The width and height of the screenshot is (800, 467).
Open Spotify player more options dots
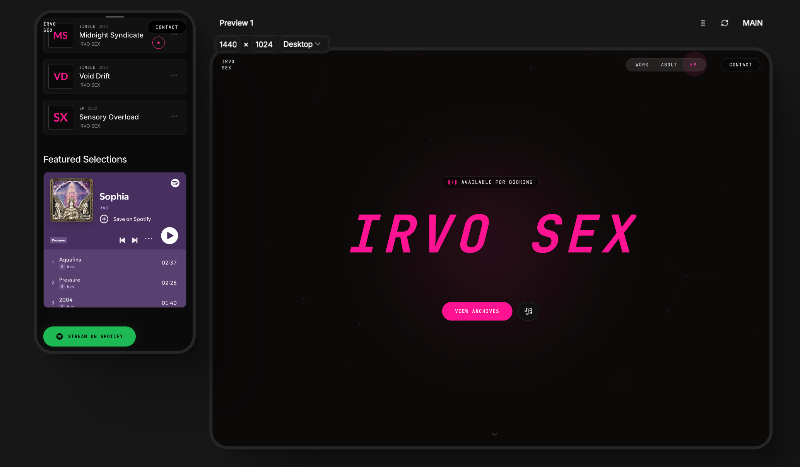[x=148, y=239]
